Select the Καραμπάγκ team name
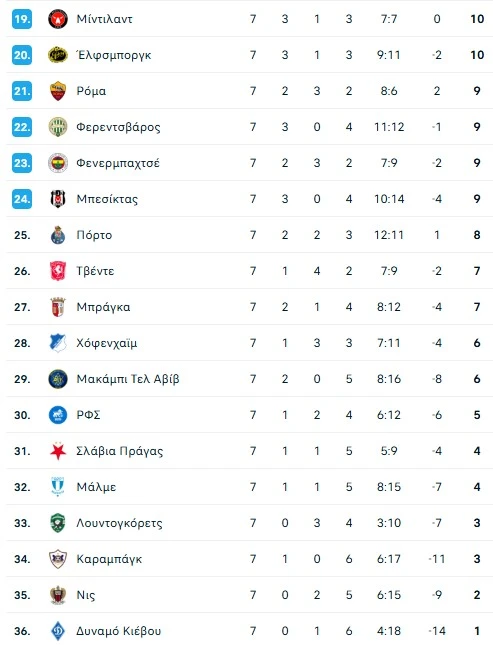The image size is (493, 645). 109,559
